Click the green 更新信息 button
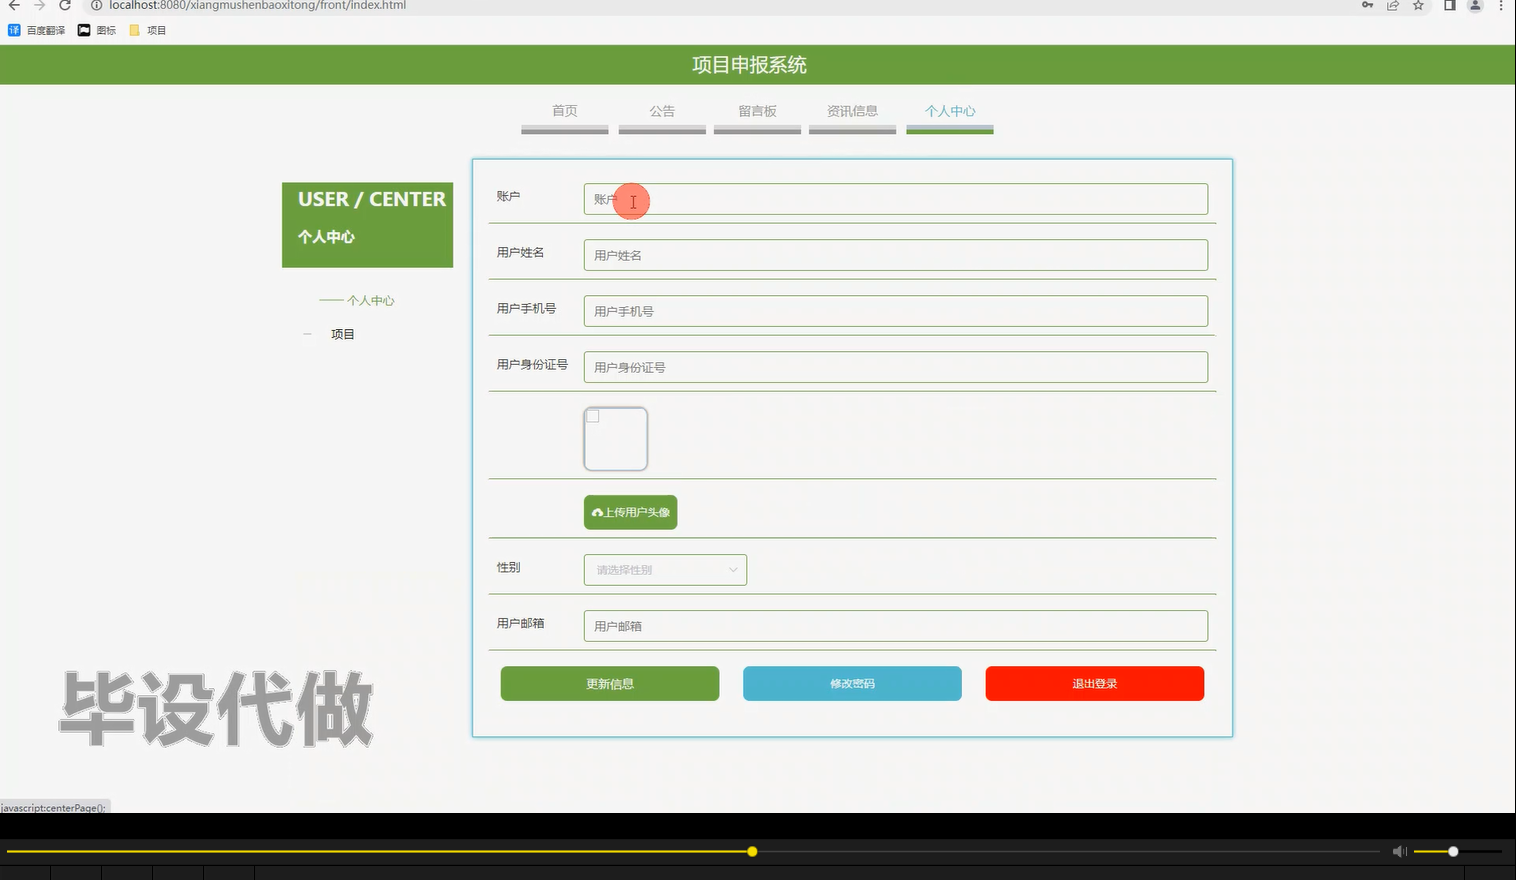Screen dimensions: 1516x880 point(610,684)
